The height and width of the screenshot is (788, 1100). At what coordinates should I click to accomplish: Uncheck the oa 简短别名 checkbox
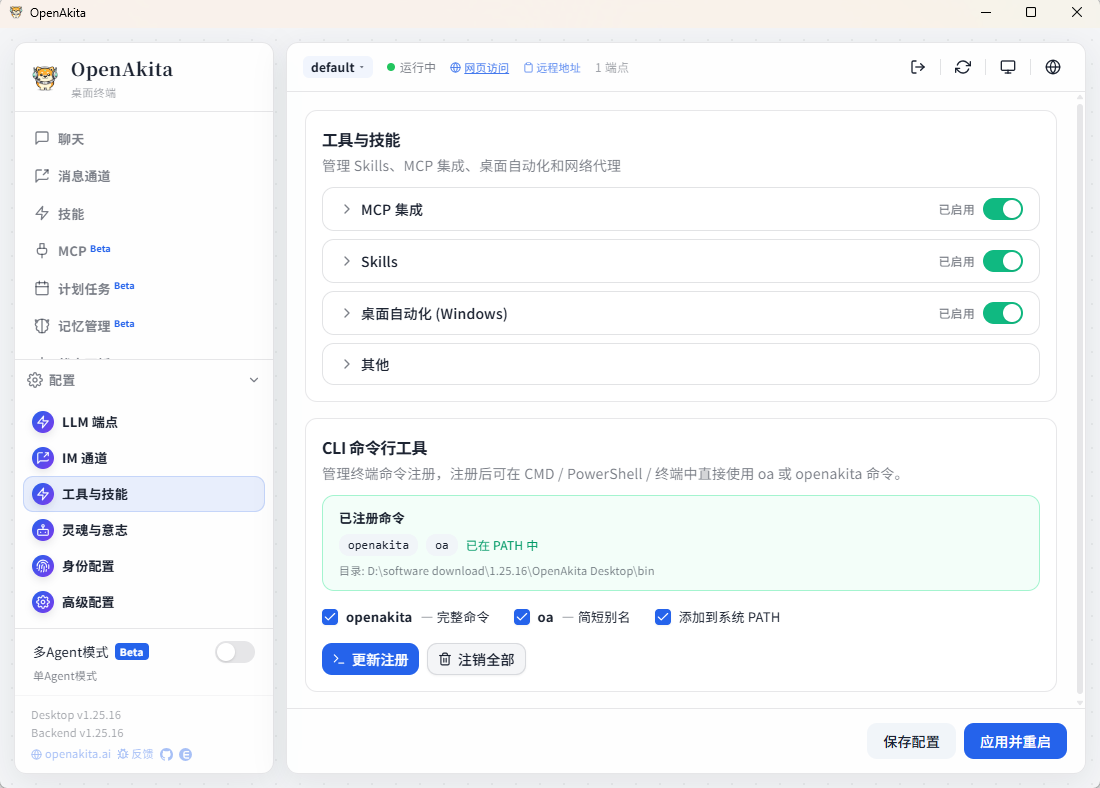tap(521, 617)
